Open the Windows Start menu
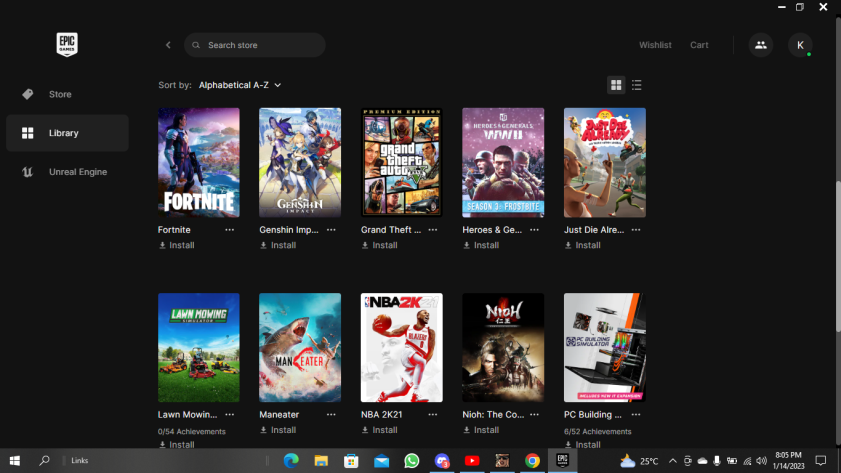 [15, 461]
